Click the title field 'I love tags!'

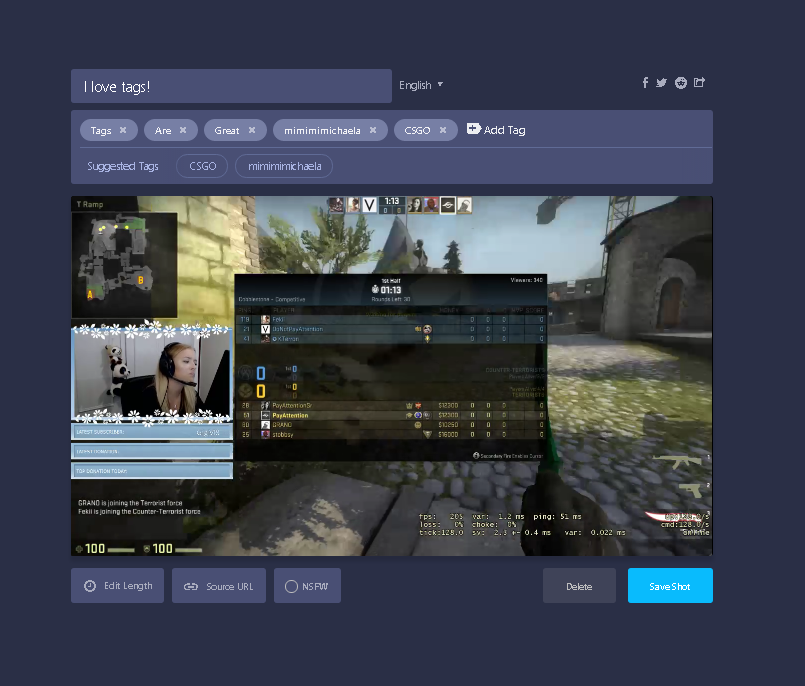(231, 86)
